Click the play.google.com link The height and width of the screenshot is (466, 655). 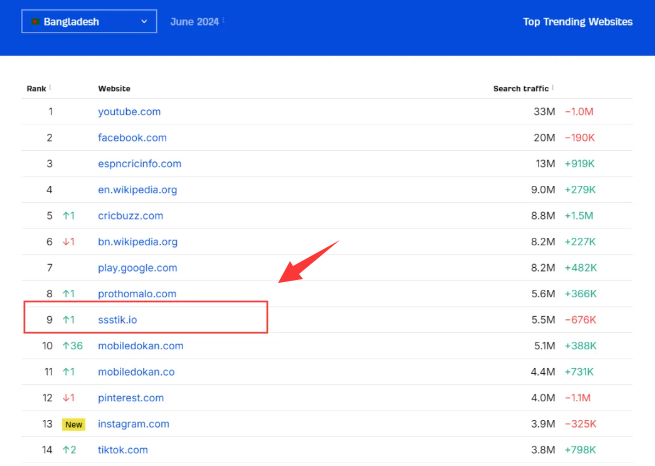[x=137, y=268]
